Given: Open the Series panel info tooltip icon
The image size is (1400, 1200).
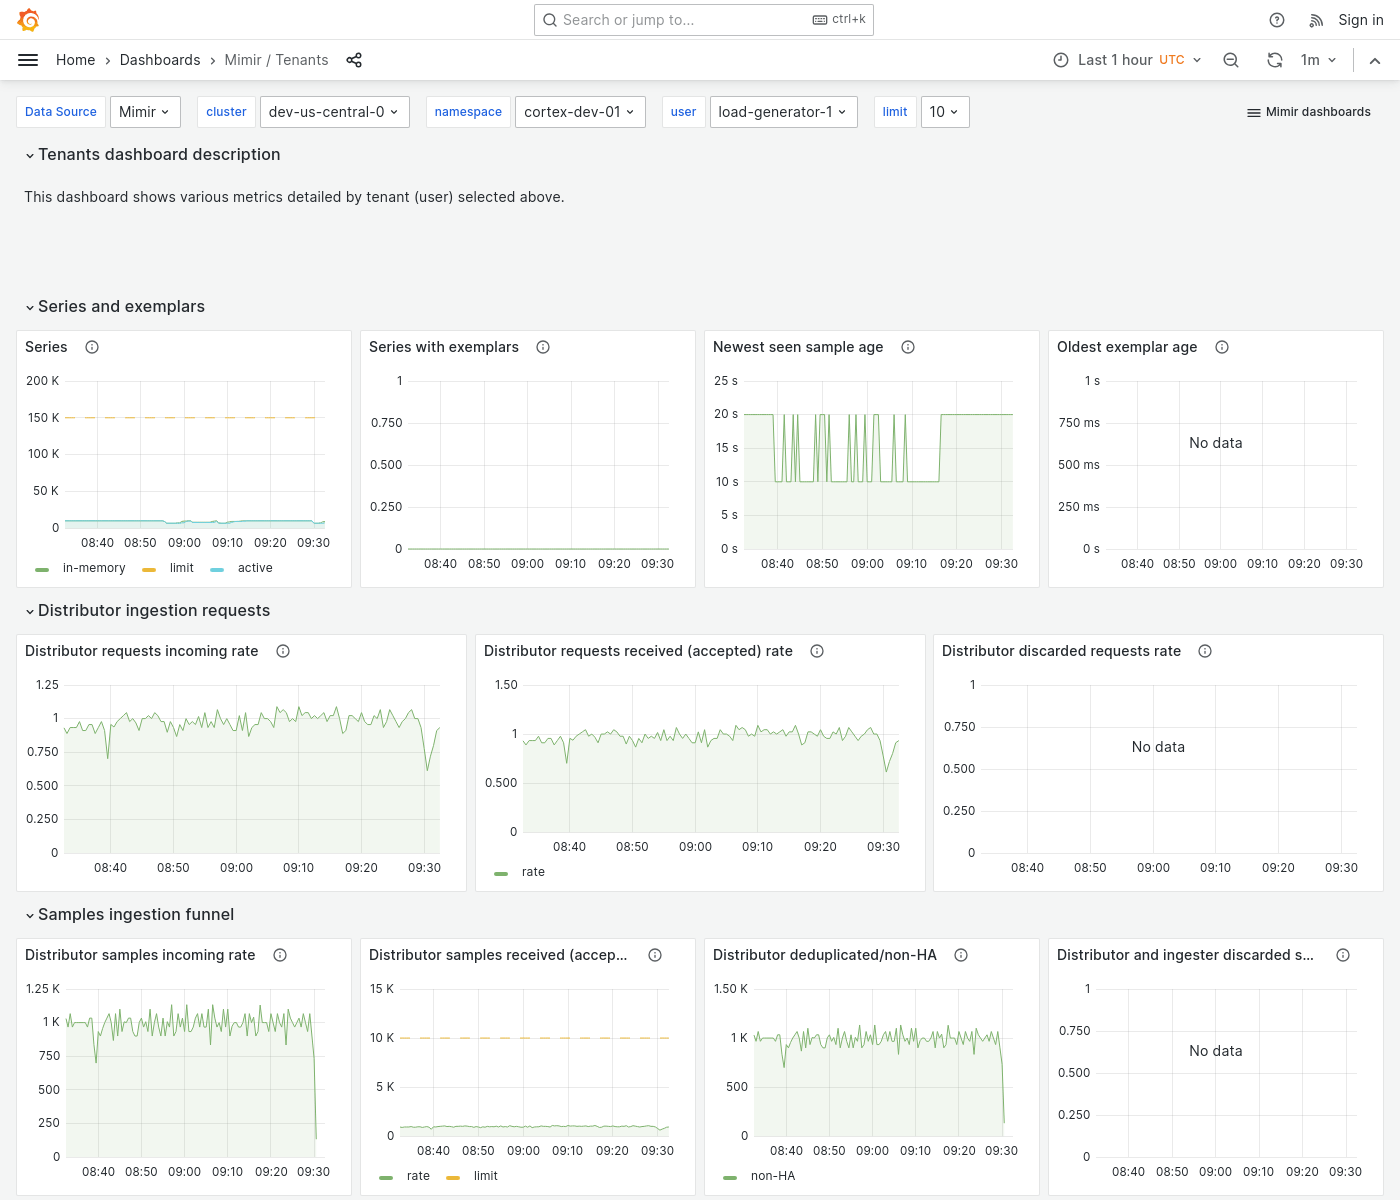Looking at the screenshot, I should click(x=91, y=347).
